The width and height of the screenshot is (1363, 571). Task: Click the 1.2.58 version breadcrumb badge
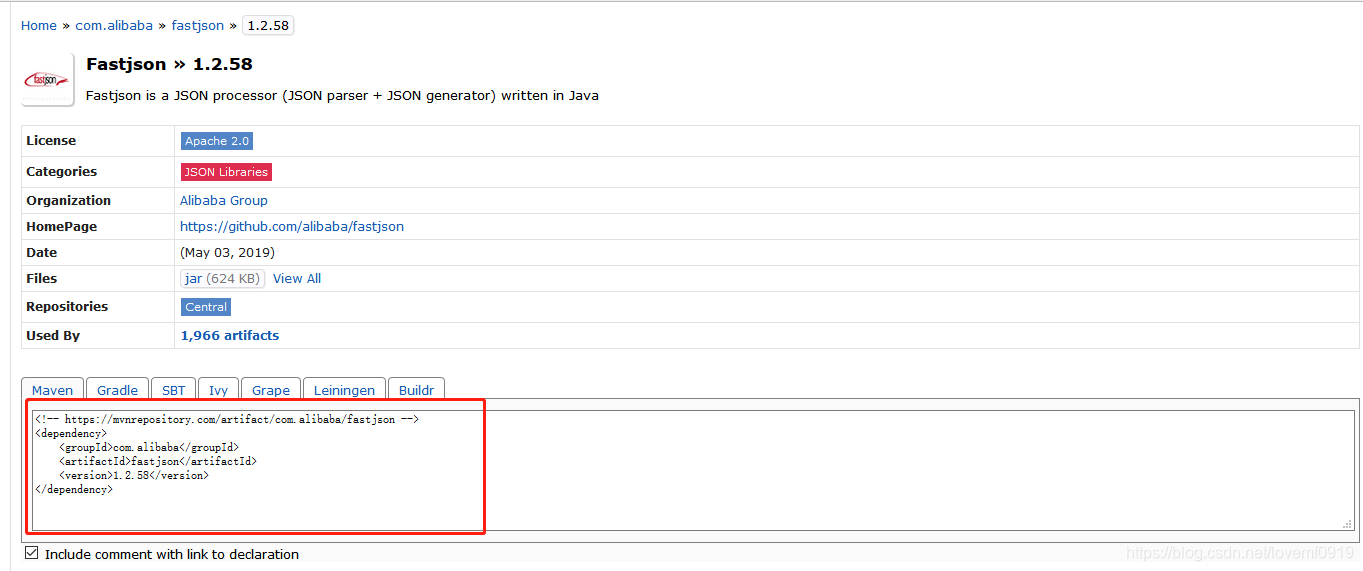click(x=268, y=25)
